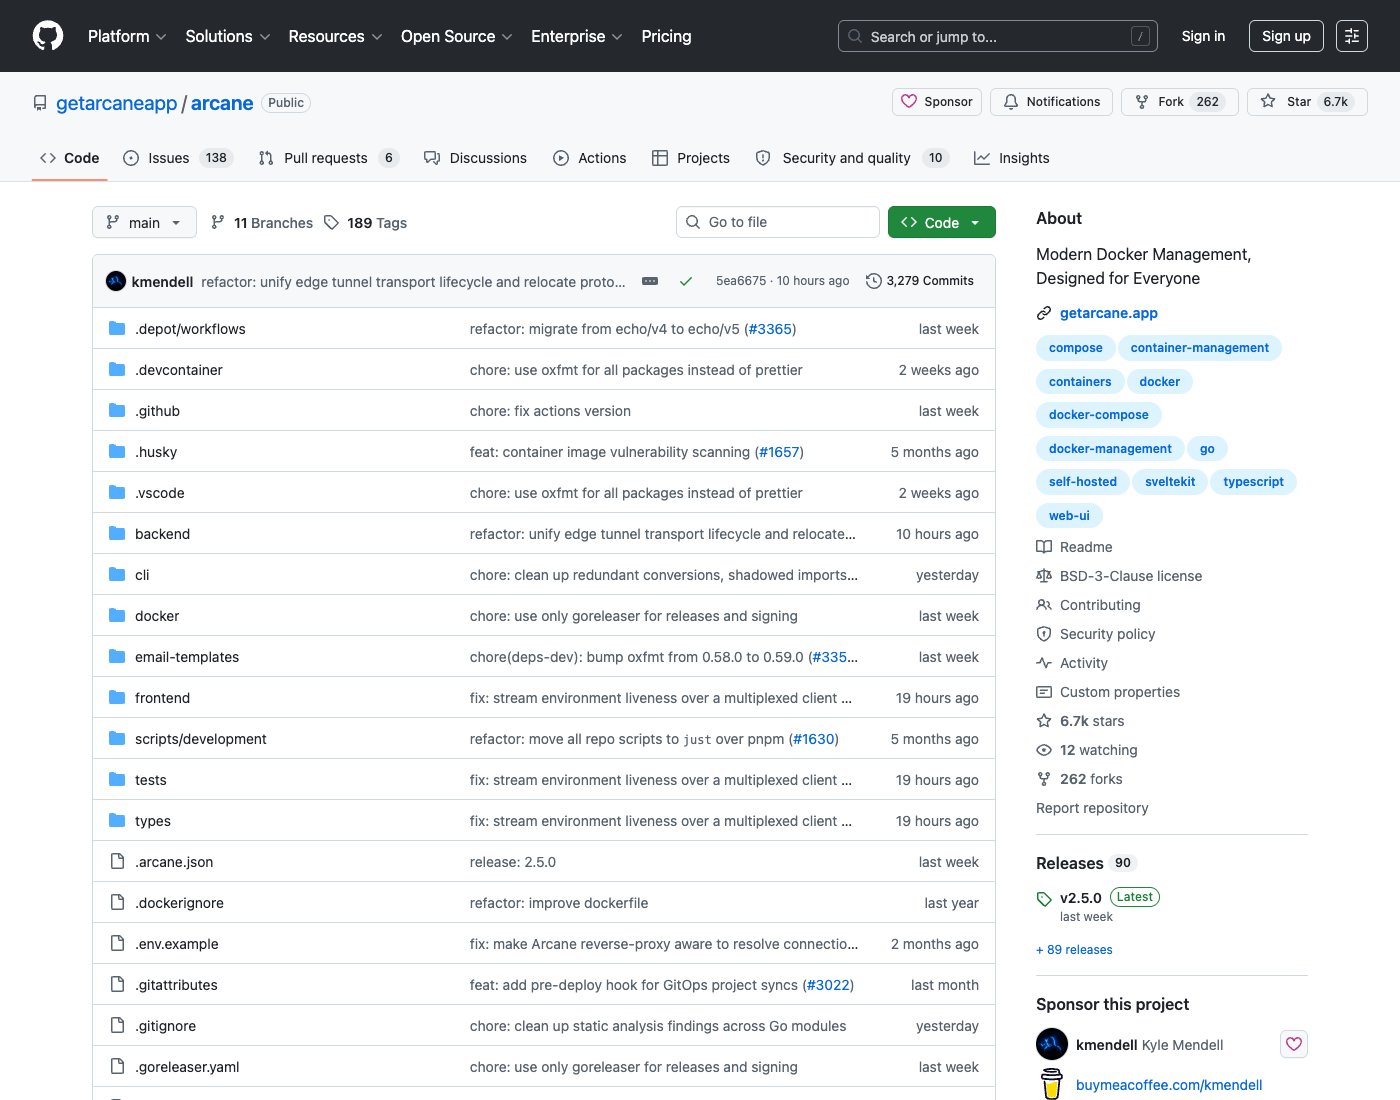Click commit hash 5ea6675
The image size is (1400, 1100).
[741, 281]
